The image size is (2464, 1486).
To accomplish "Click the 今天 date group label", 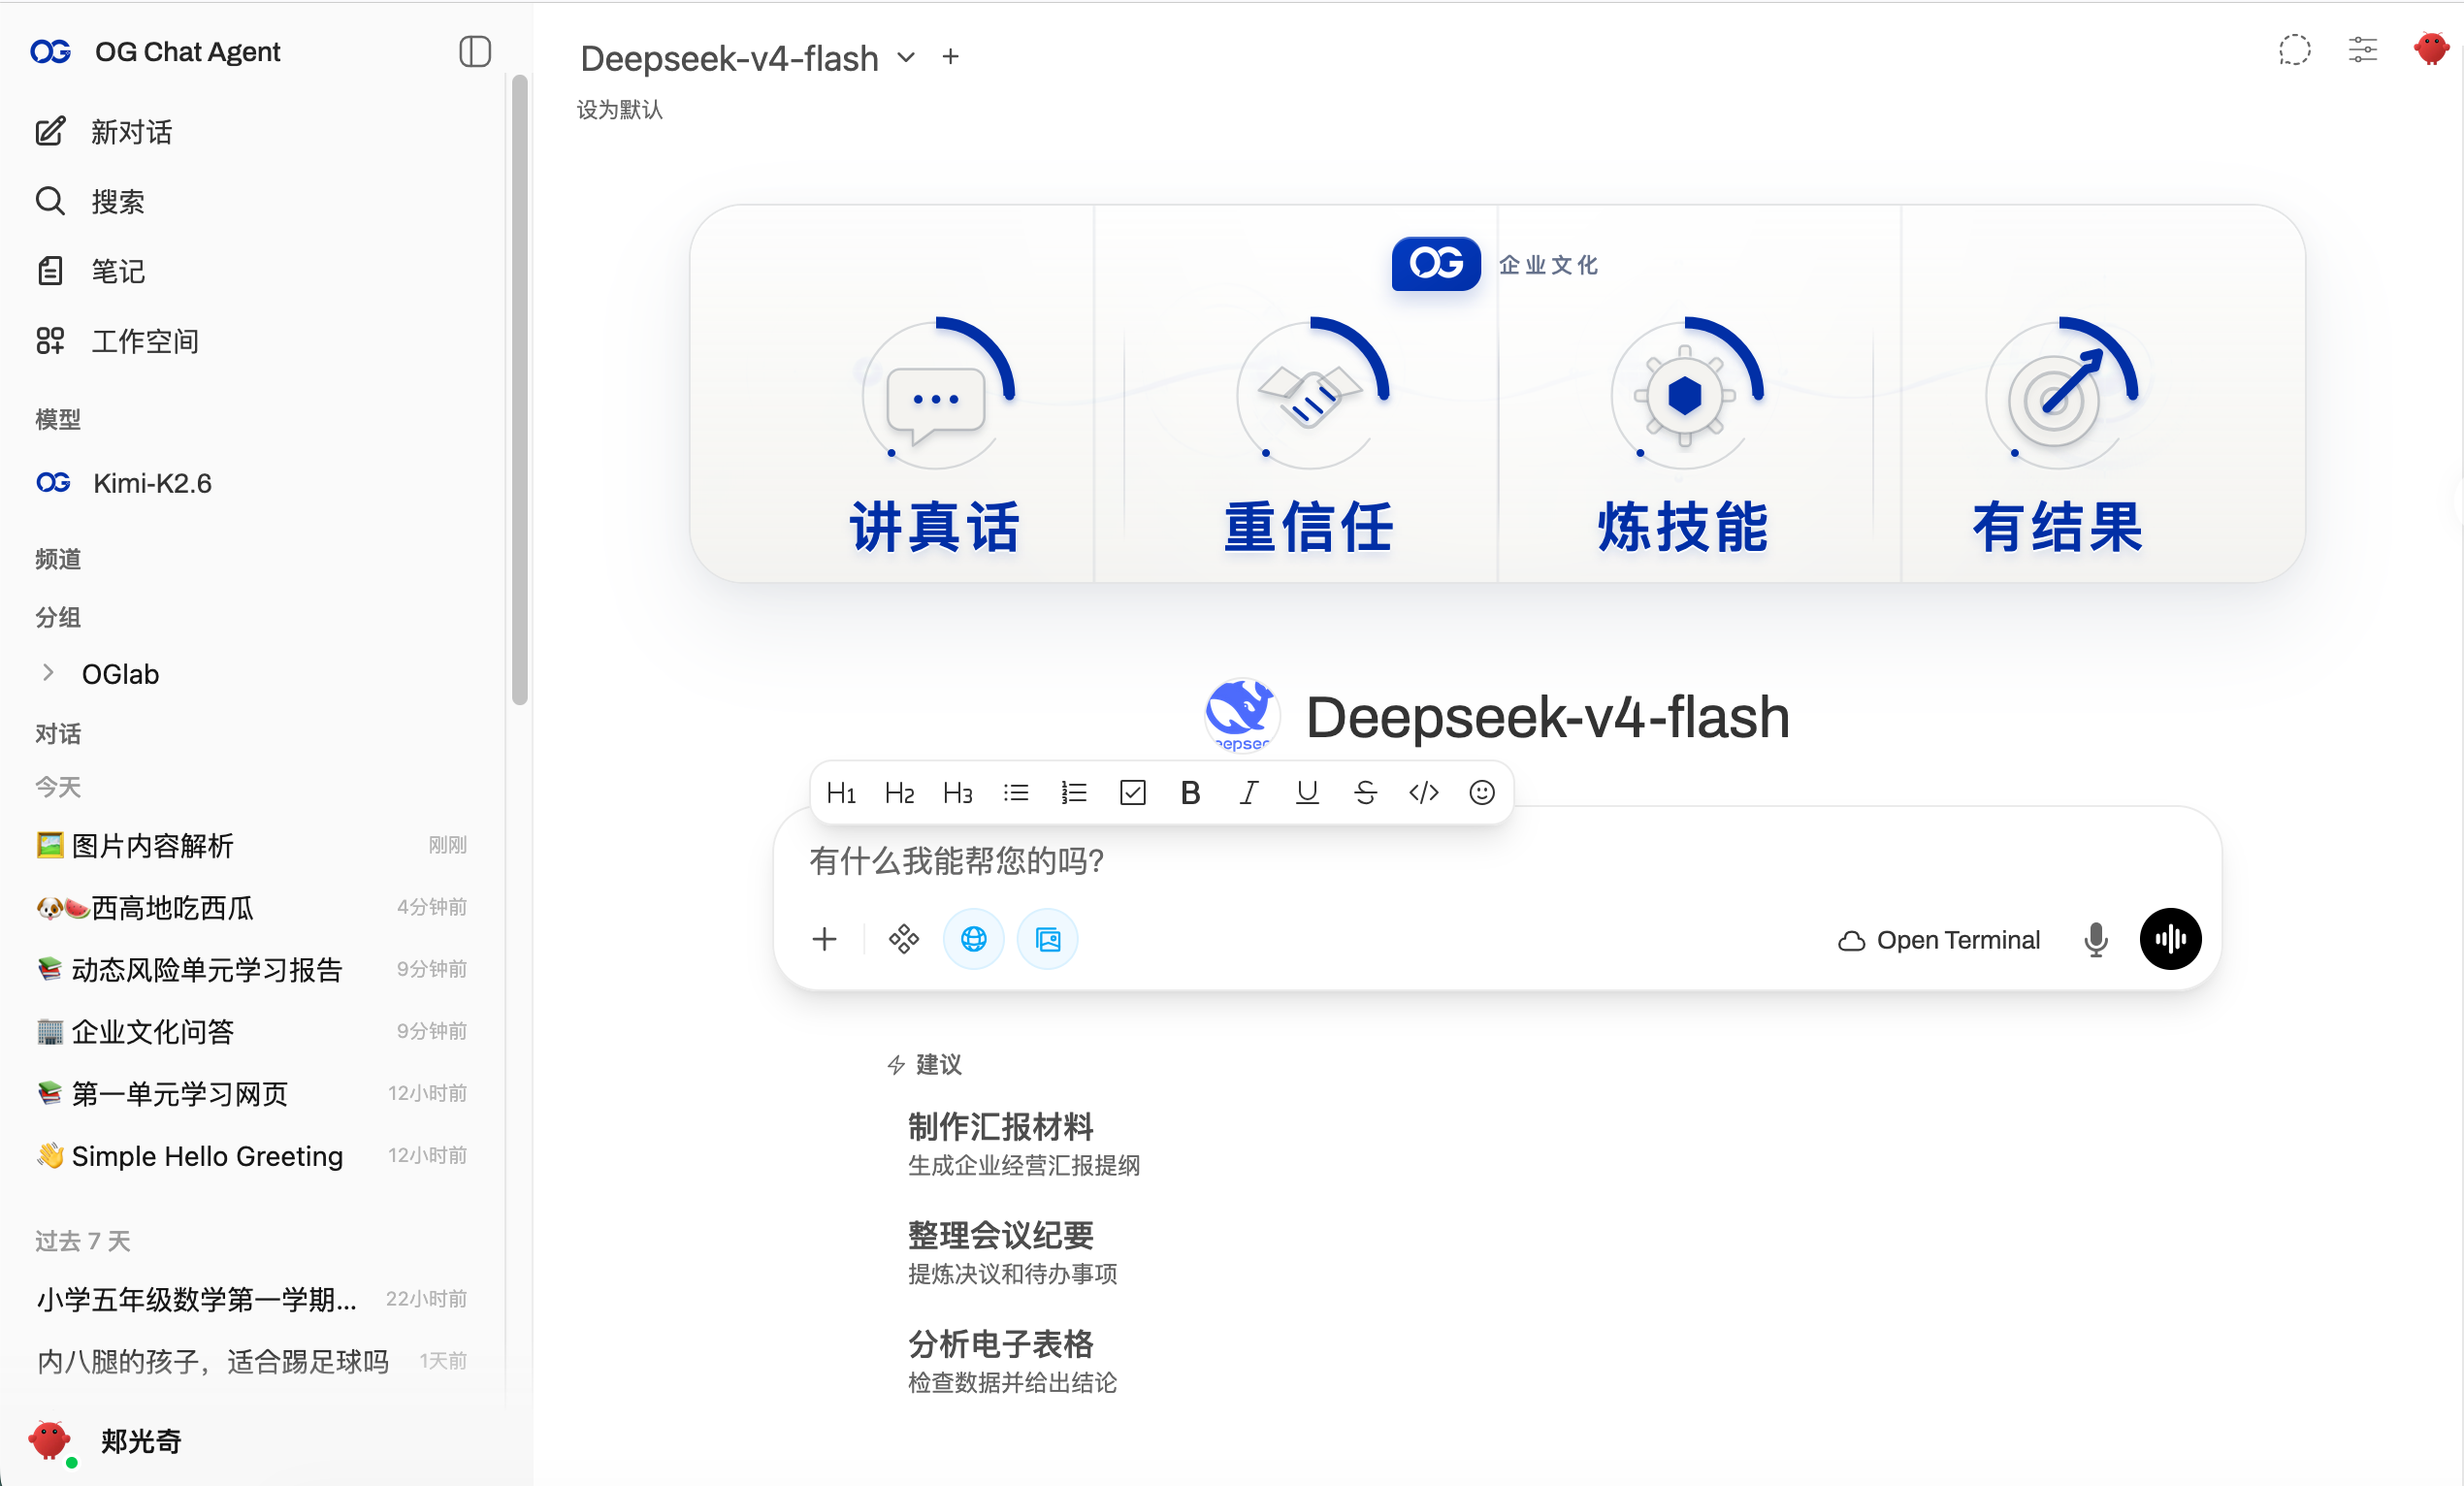I will coord(58,787).
